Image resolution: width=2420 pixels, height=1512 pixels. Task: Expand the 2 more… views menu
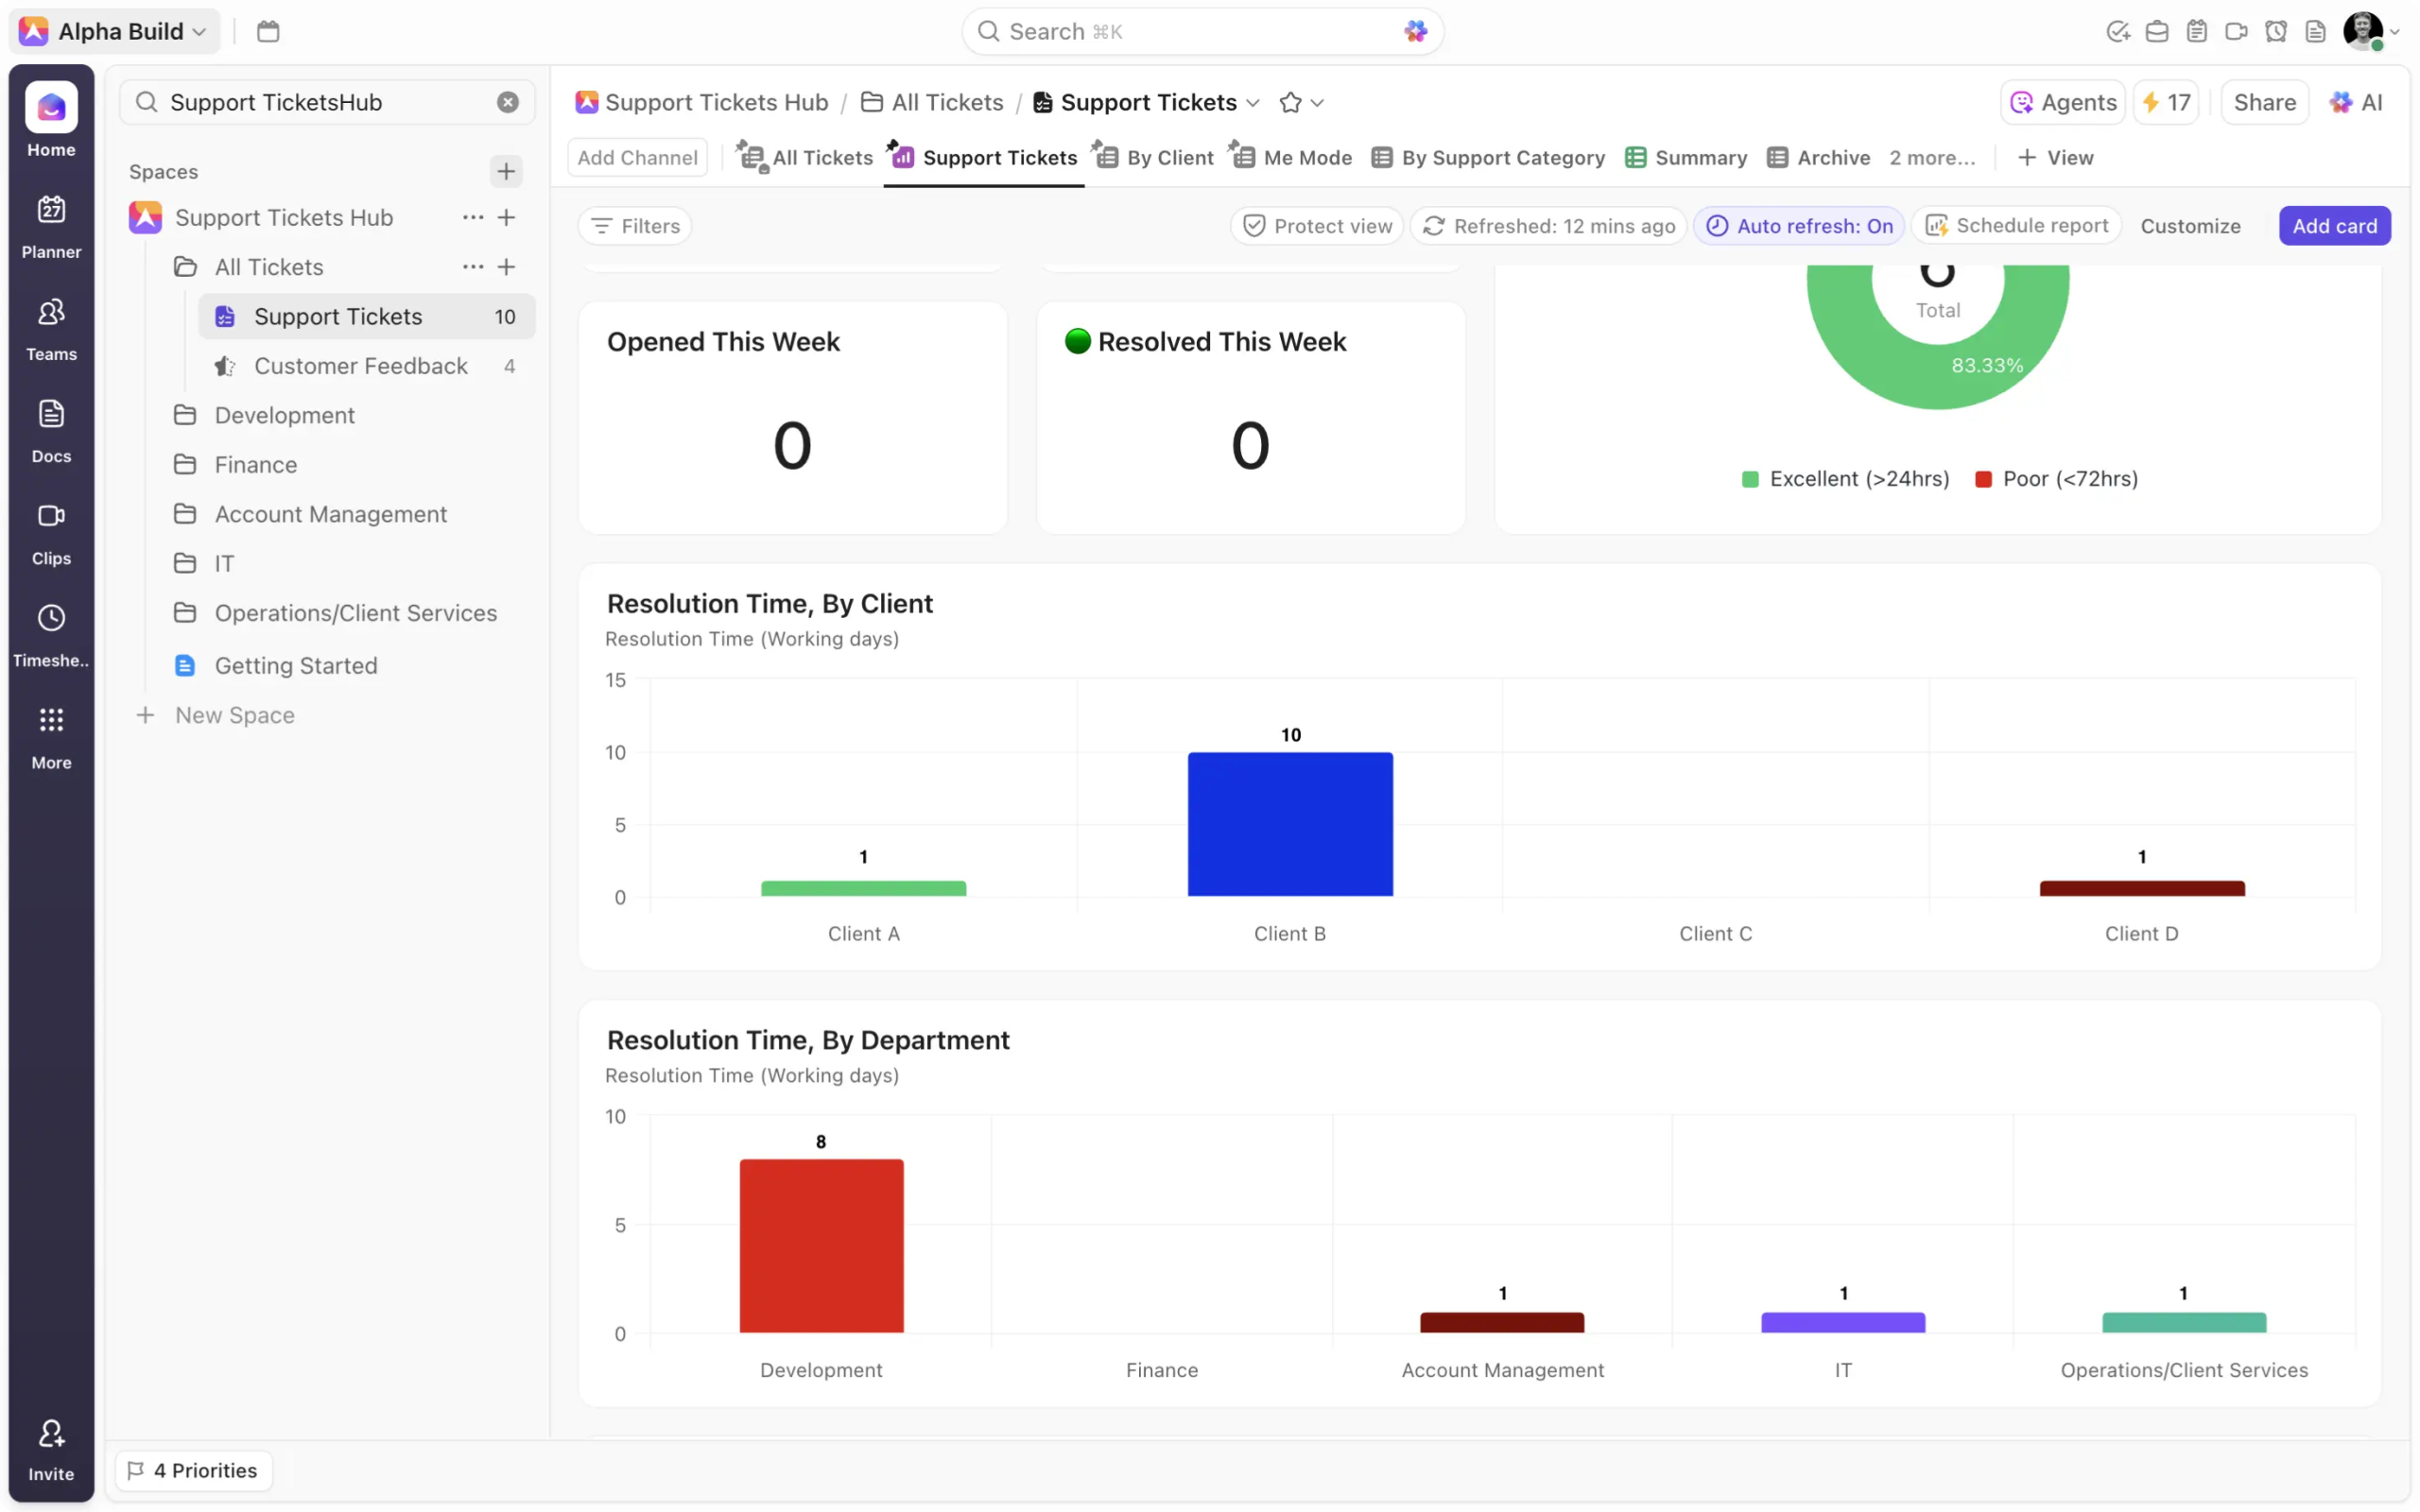coord(1931,158)
